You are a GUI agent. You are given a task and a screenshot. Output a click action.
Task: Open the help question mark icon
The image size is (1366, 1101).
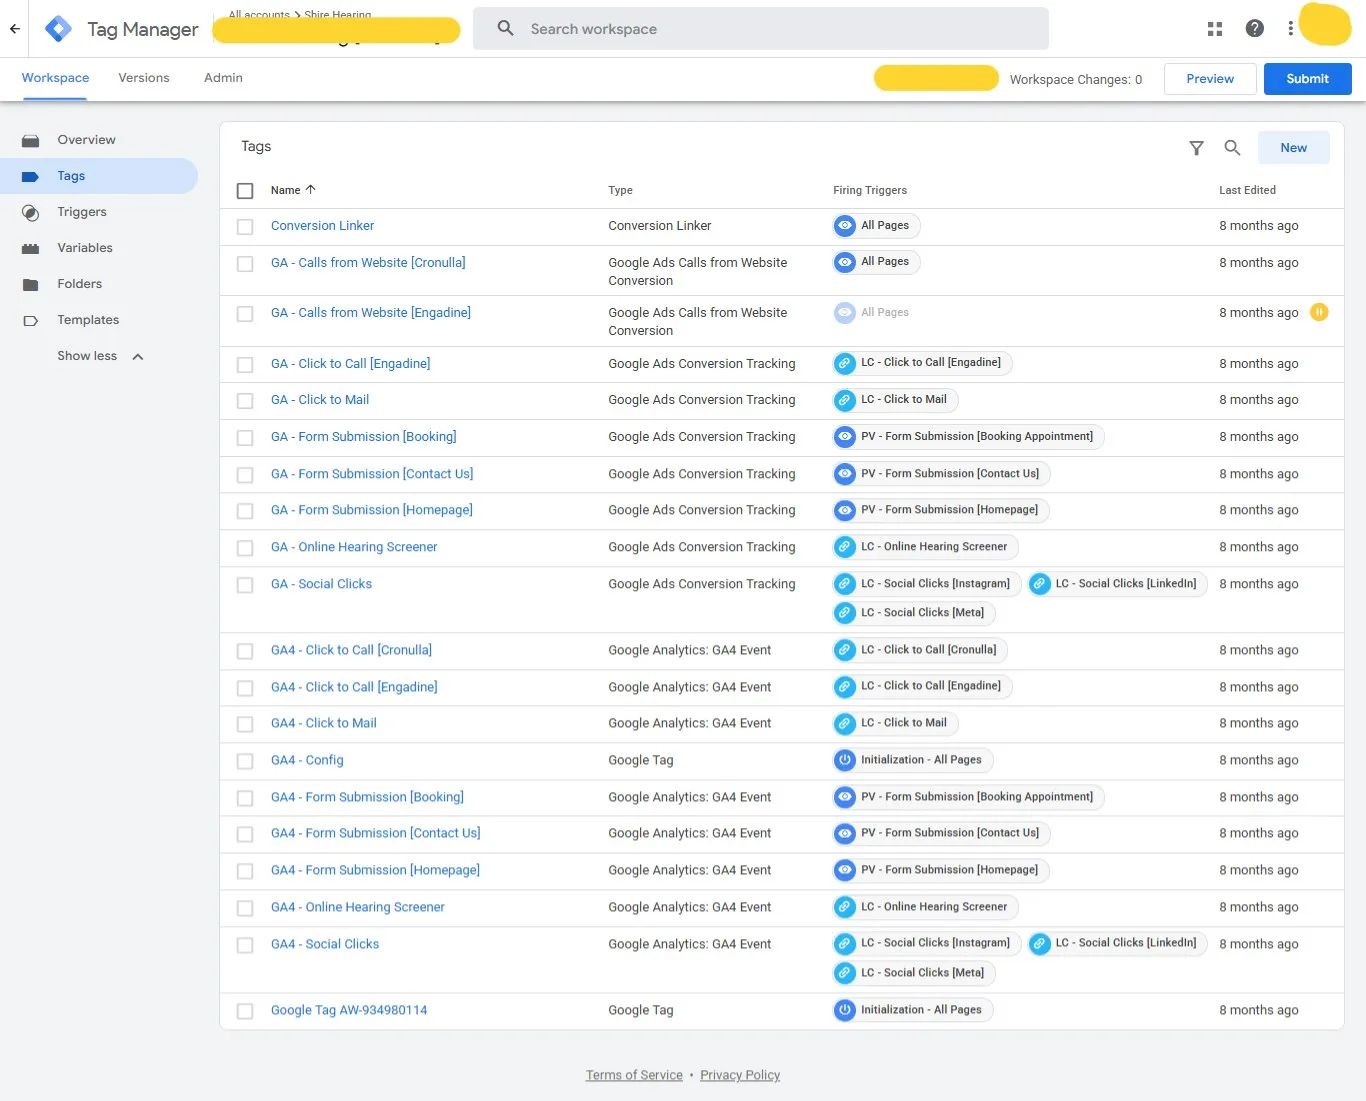click(1255, 29)
